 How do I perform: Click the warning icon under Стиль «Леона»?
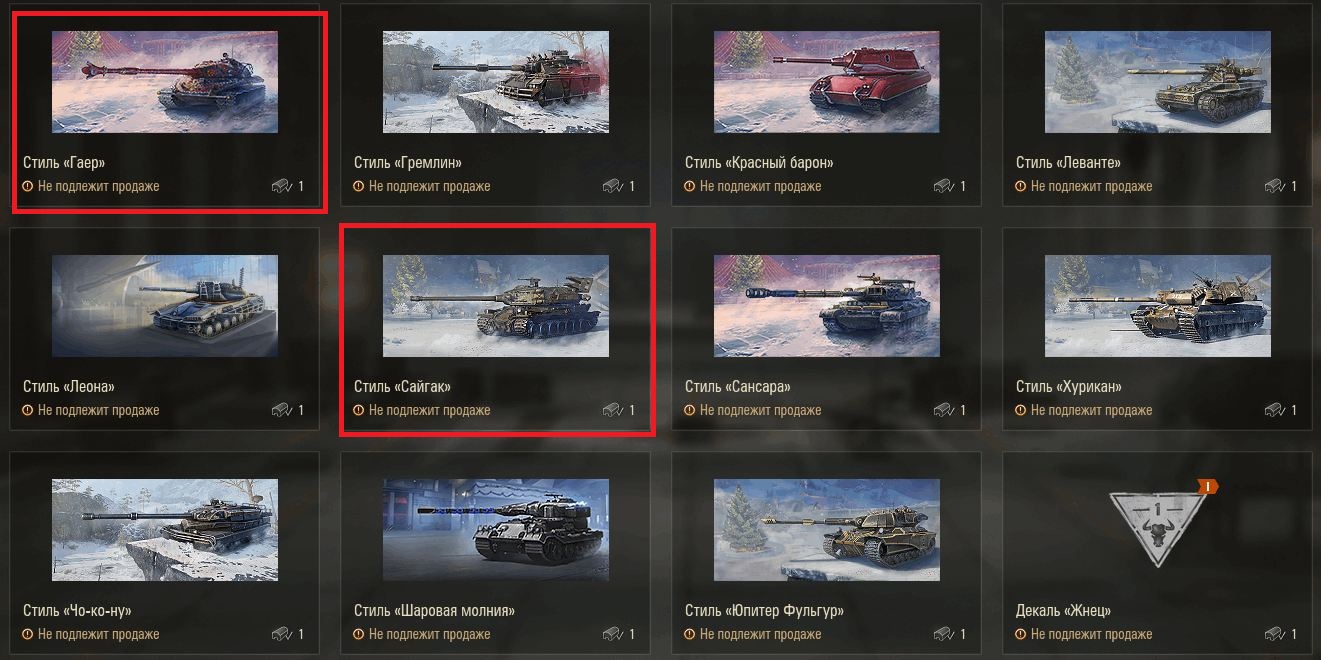(x=28, y=410)
